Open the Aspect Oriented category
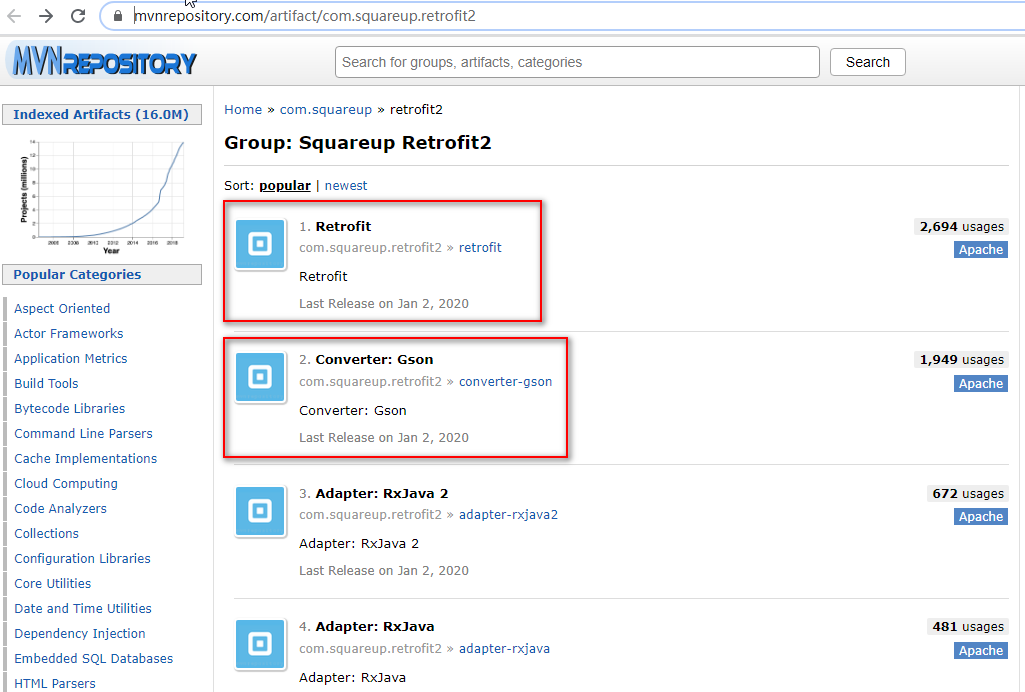1025x692 pixels. (62, 308)
